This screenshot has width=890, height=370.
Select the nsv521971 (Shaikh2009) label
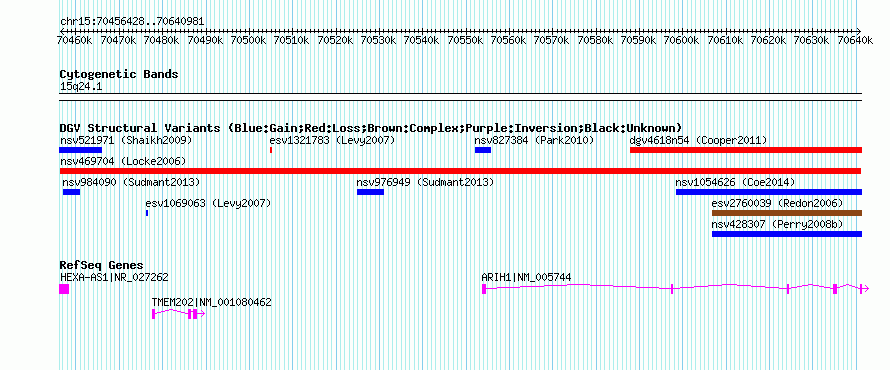pos(126,140)
